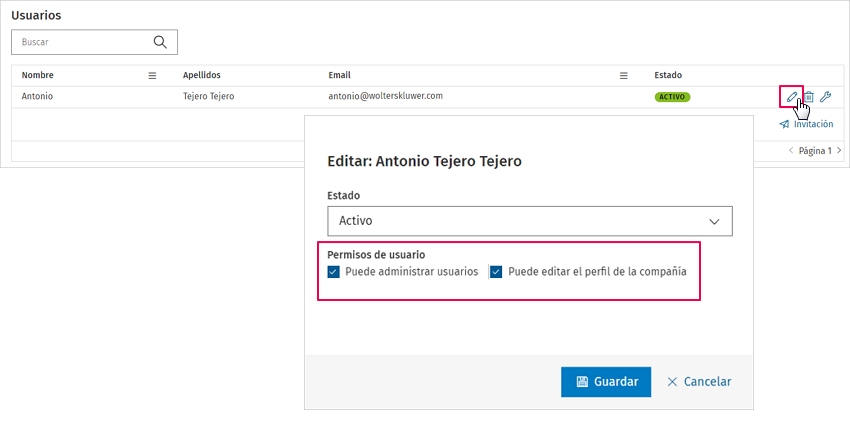Uncheck Puede administrar usuarios
850x448 pixels.
point(333,272)
